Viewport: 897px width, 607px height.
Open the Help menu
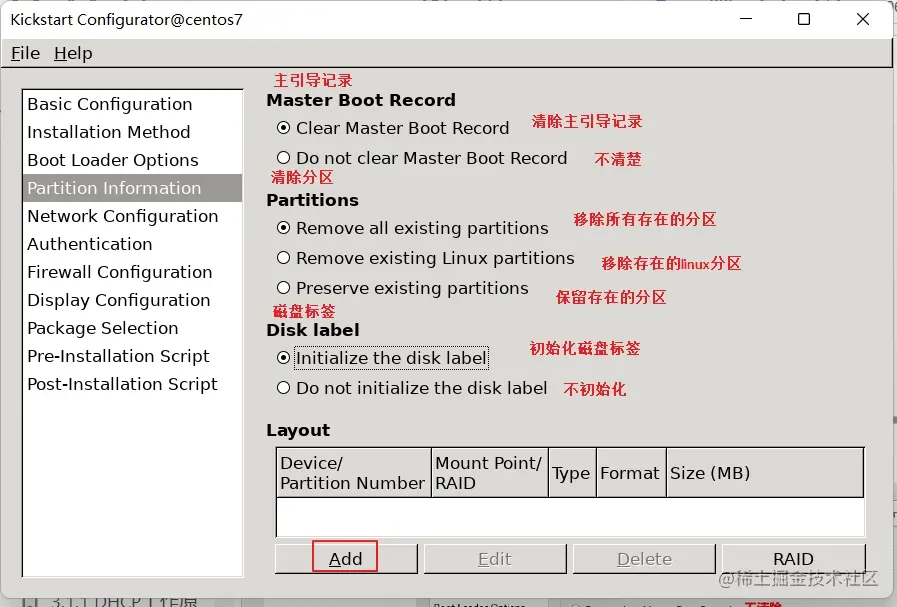73,53
